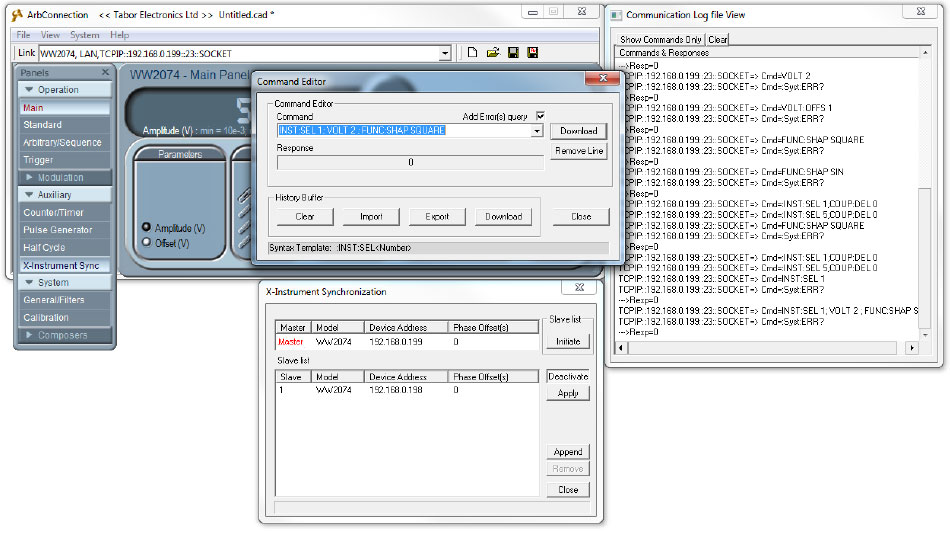Image resolution: width=950 pixels, height=533 pixels.
Task: Select the Offset (V) radio button
Action: click(x=147, y=242)
